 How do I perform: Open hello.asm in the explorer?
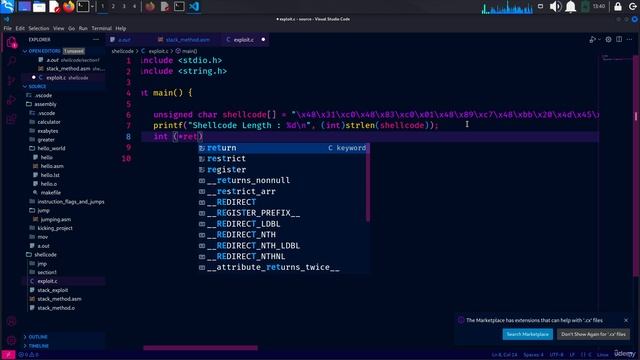(52, 166)
